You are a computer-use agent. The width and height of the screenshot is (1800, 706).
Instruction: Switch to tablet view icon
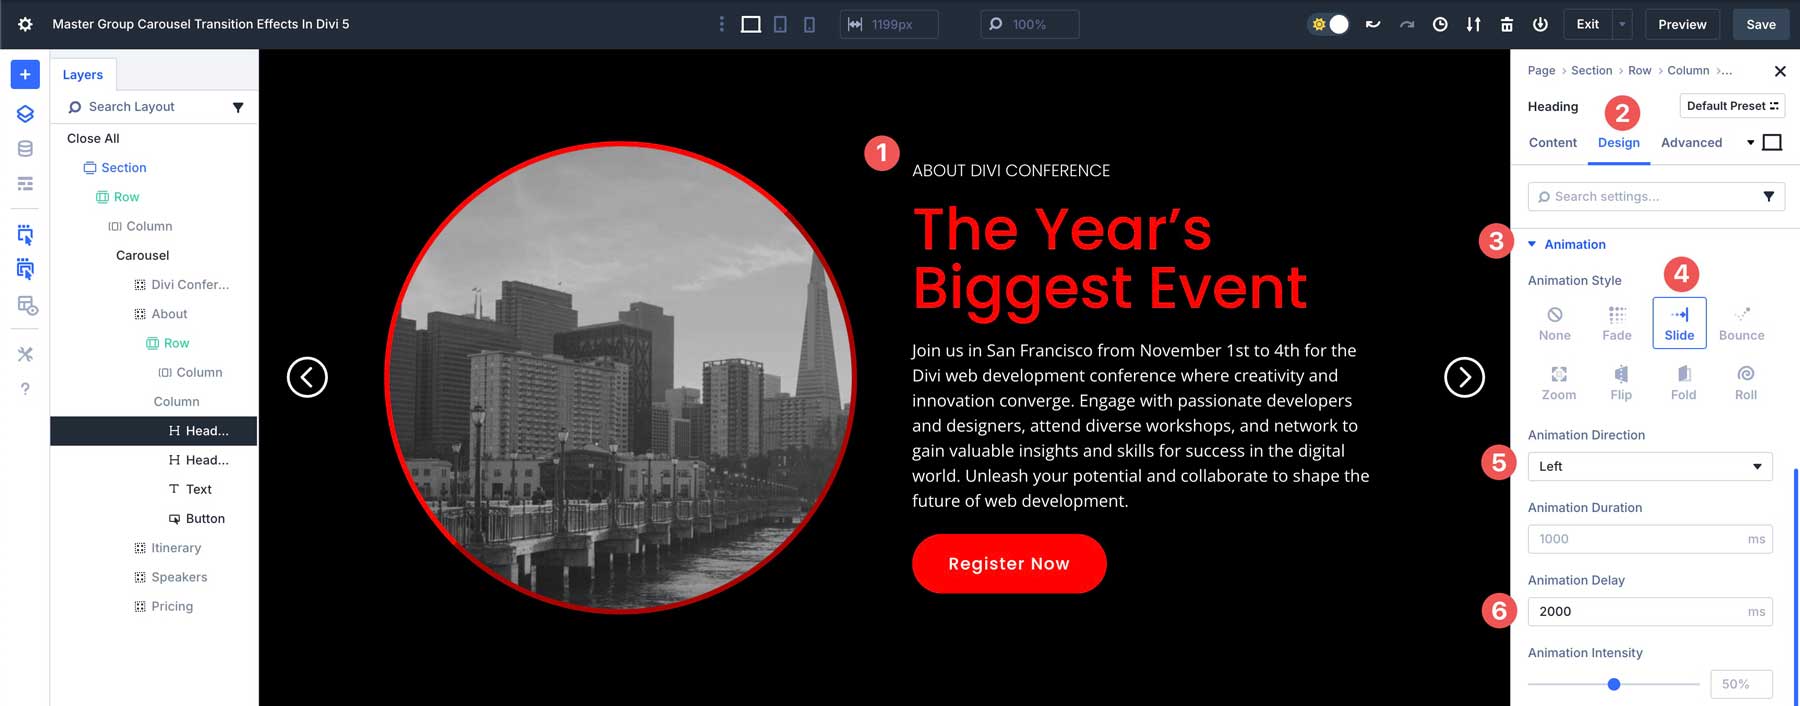point(780,24)
